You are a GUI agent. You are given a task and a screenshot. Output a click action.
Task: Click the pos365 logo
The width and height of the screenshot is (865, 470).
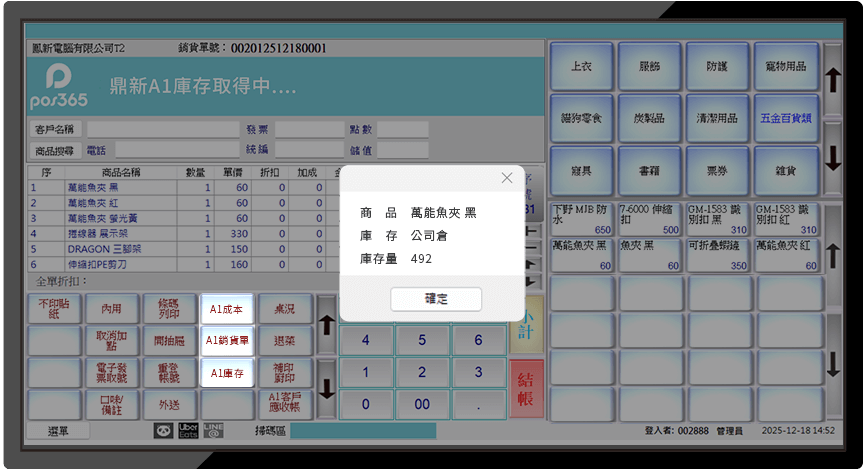[59, 86]
